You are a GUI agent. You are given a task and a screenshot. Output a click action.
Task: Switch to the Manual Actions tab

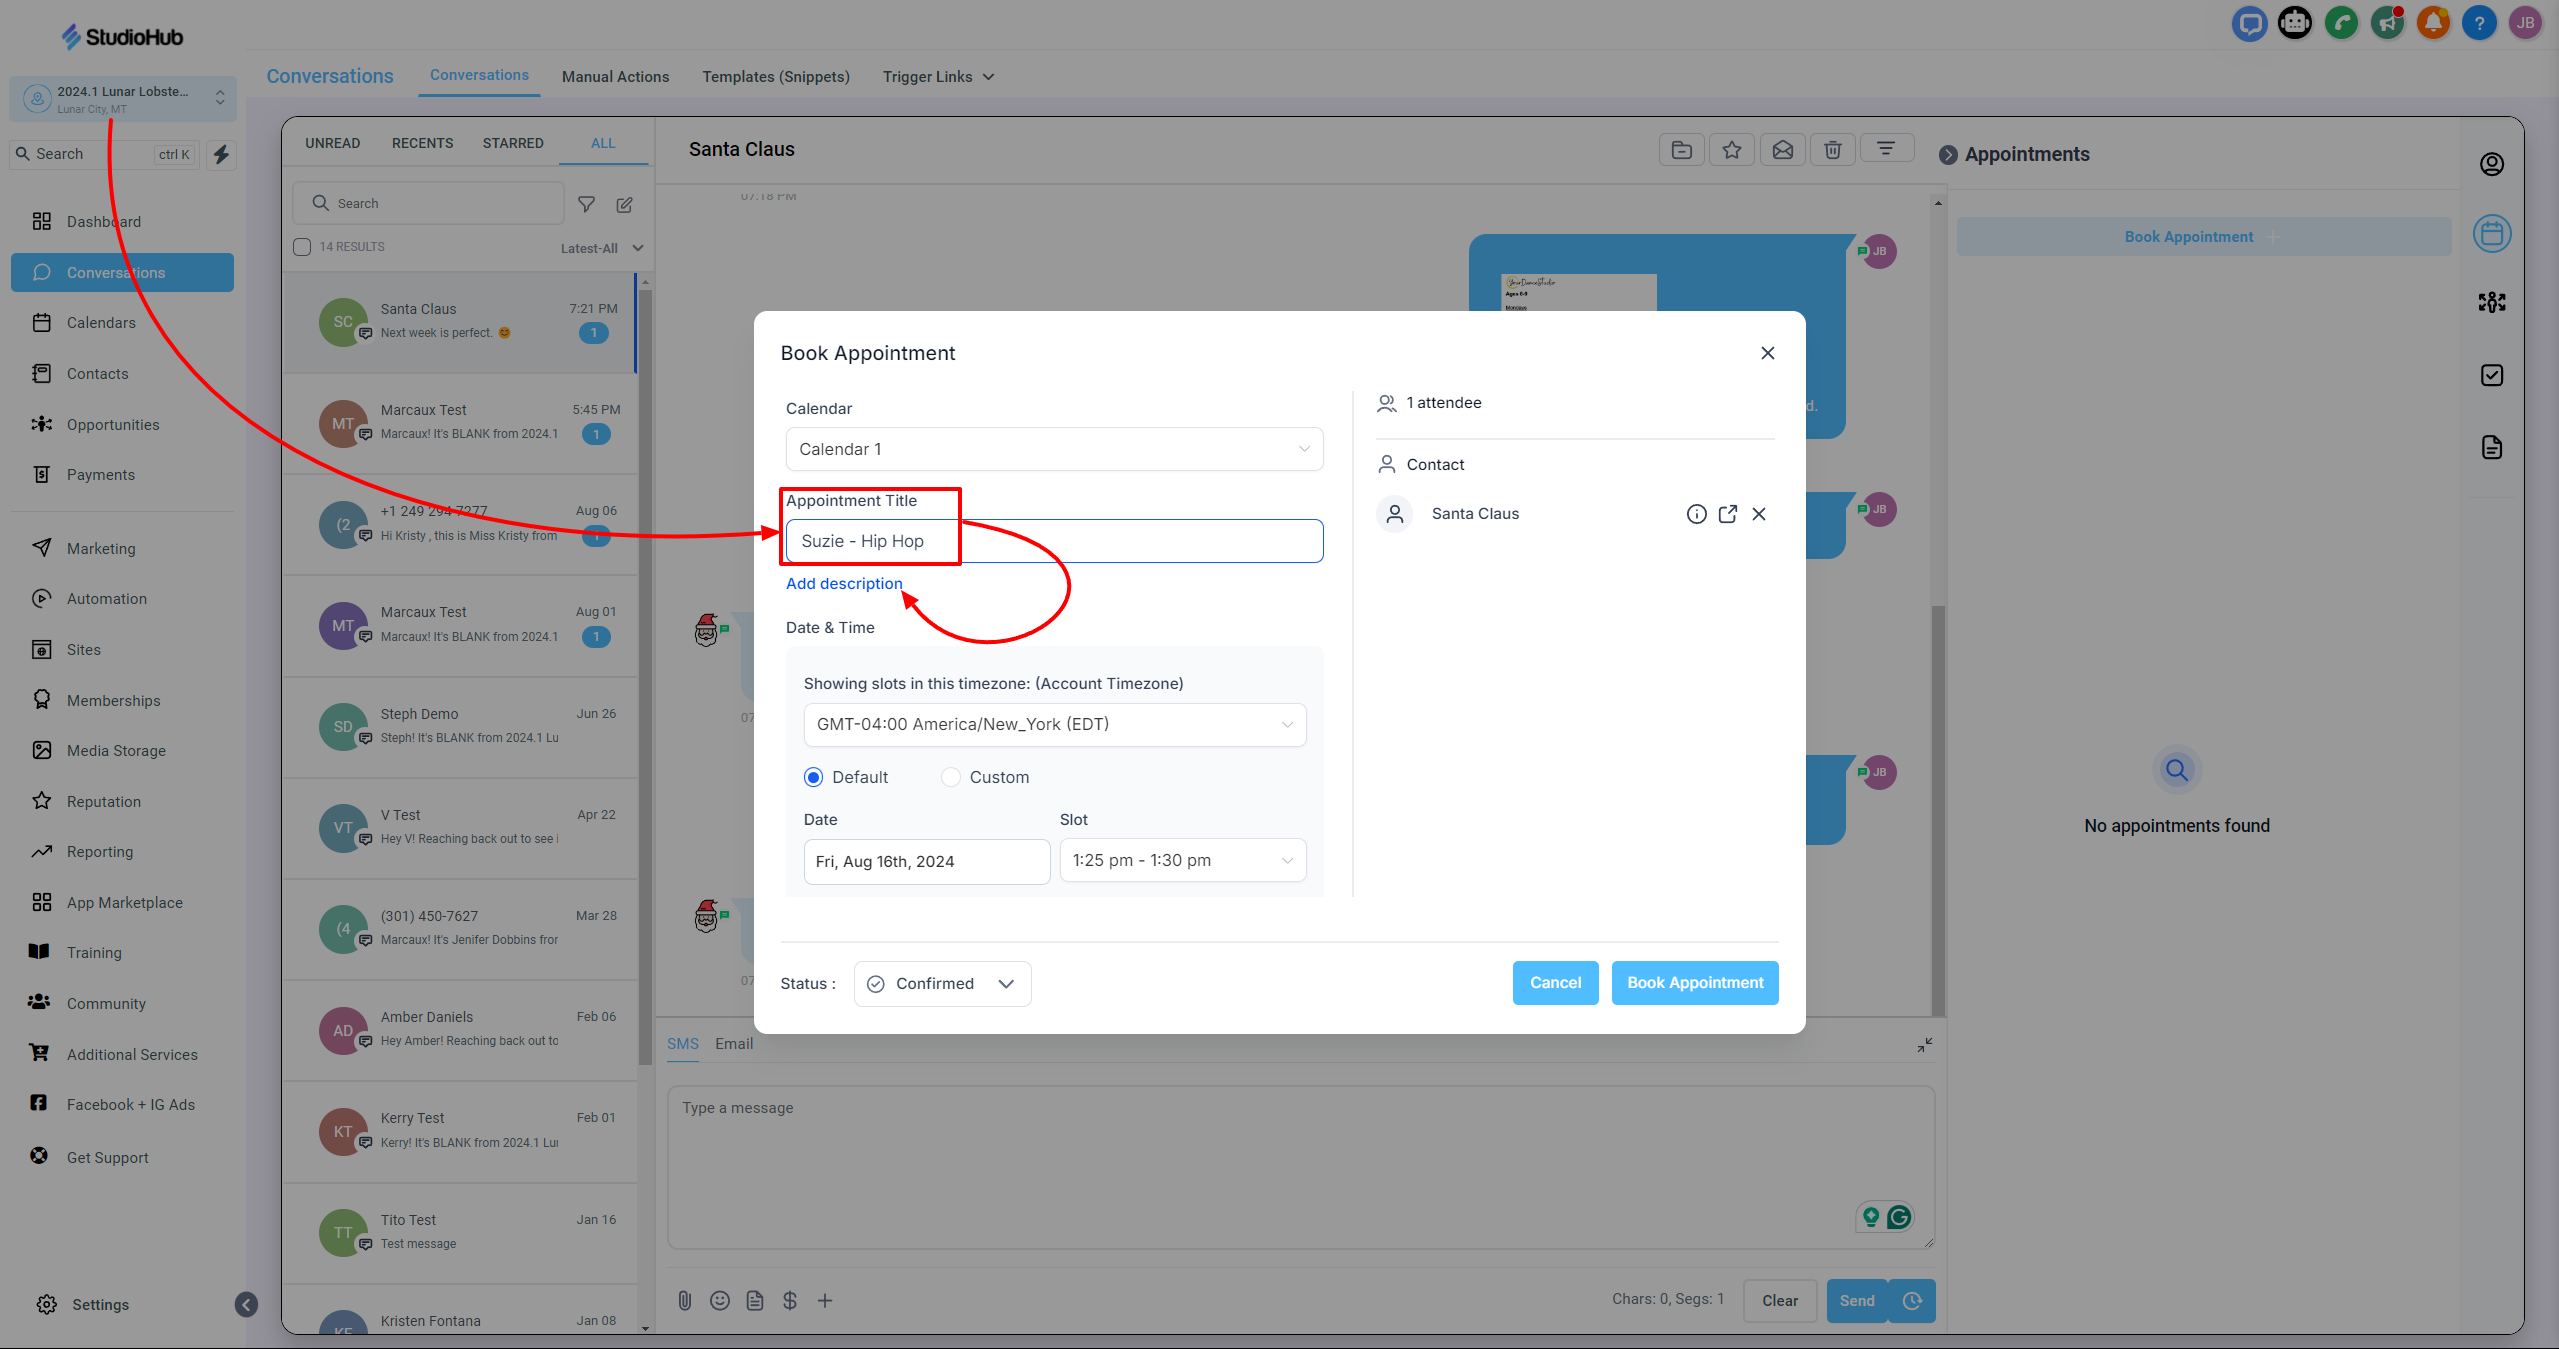(615, 77)
